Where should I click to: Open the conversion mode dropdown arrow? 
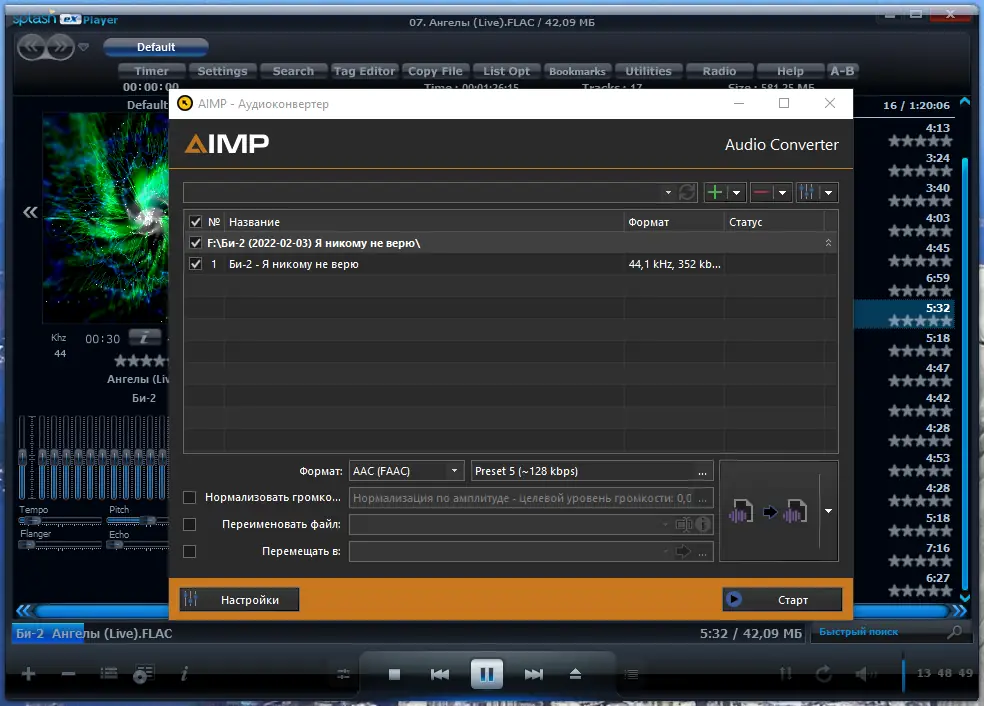pos(828,511)
